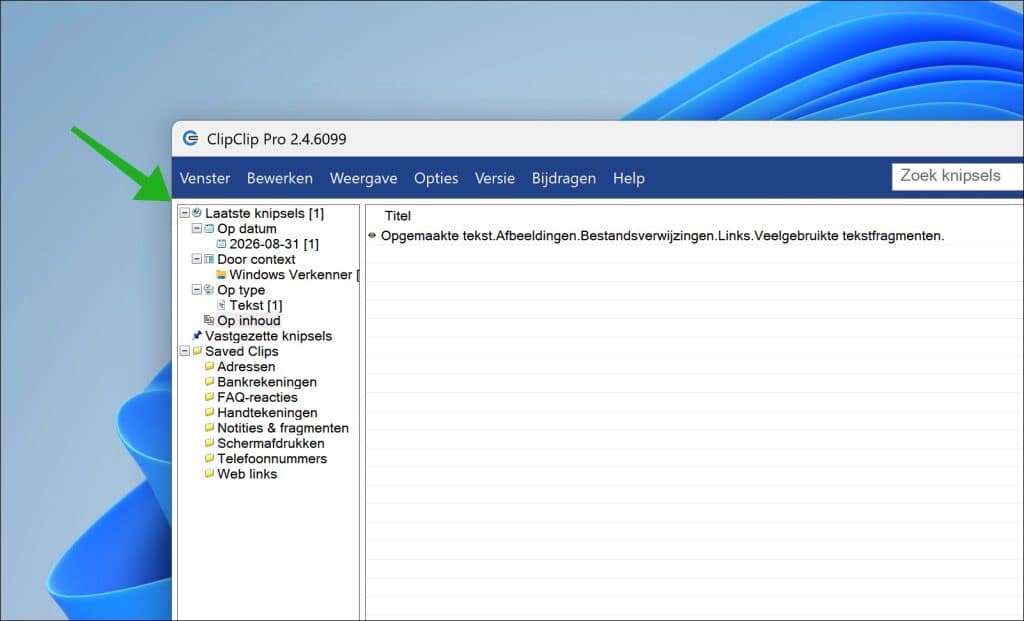This screenshot has width=1024, height=621.
Task: Click the calendar icon beside 2026-08-31
Action: pyautogui.click(x=221, y=244)
